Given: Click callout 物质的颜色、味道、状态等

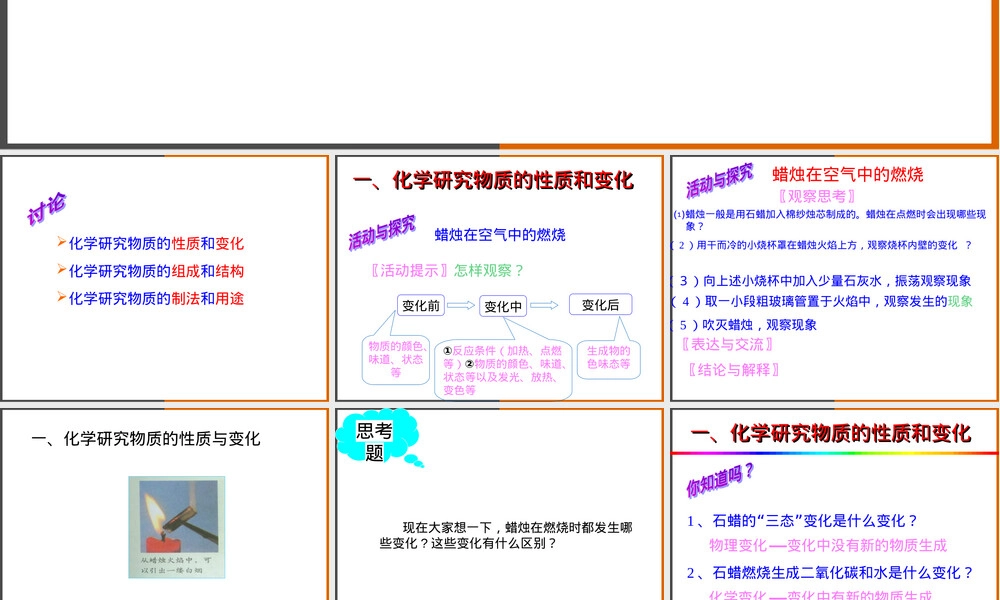Looking at the screenshot, I should pos(396,359).
